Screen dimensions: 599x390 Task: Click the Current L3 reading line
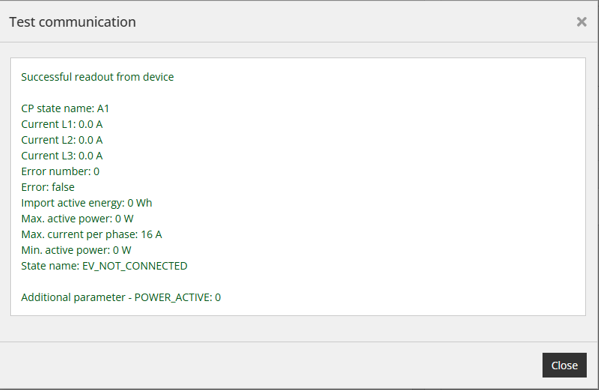[x=62, y=155]
